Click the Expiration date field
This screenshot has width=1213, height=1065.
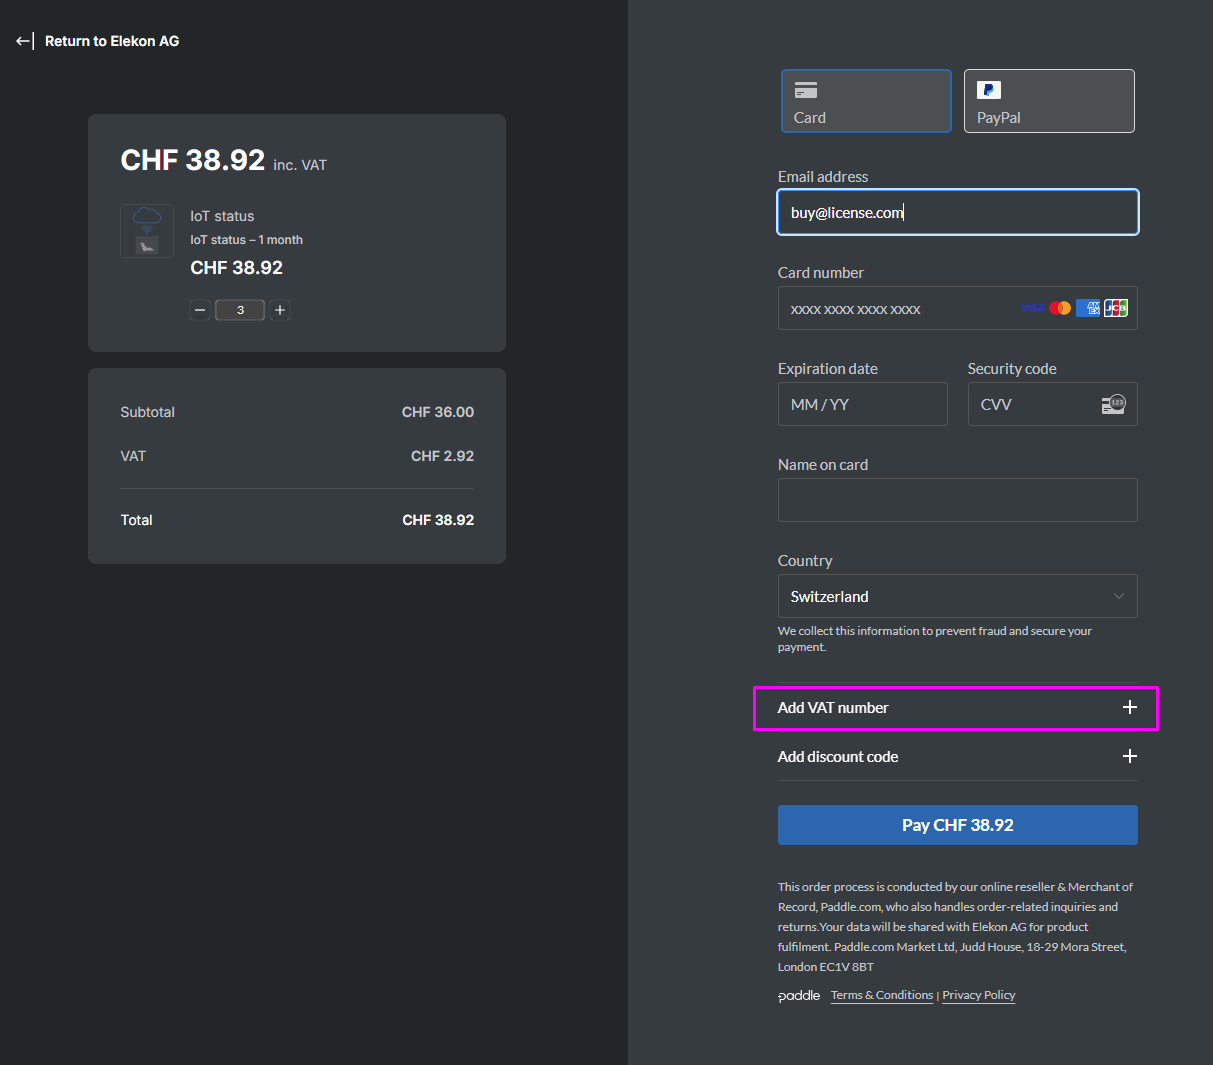(862, 404)
